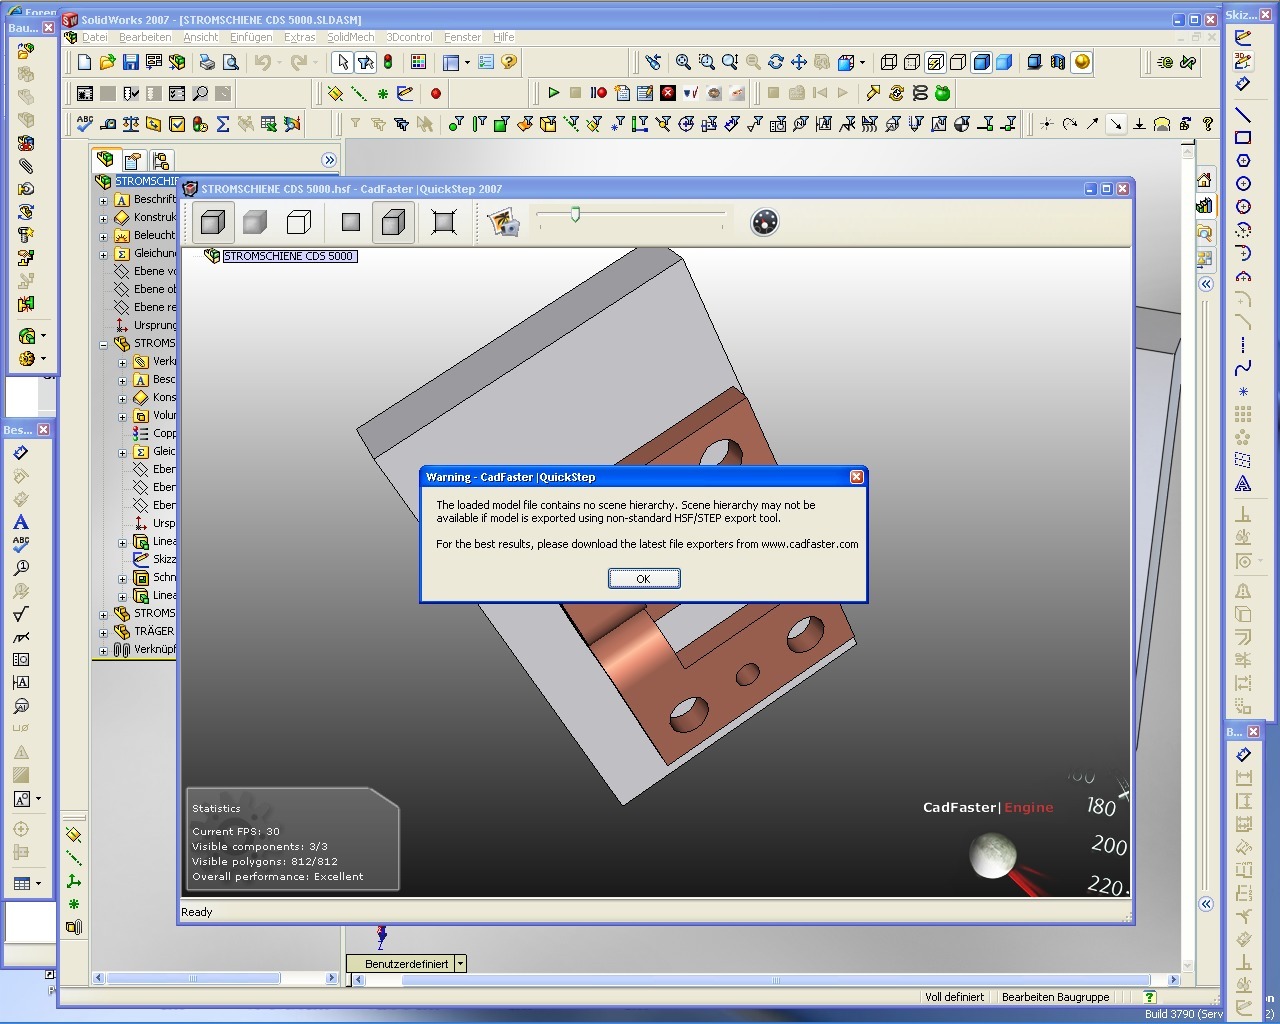Open the SolidMech menu
Viewport: 1280px width, 1024px height.
(350, 37)
